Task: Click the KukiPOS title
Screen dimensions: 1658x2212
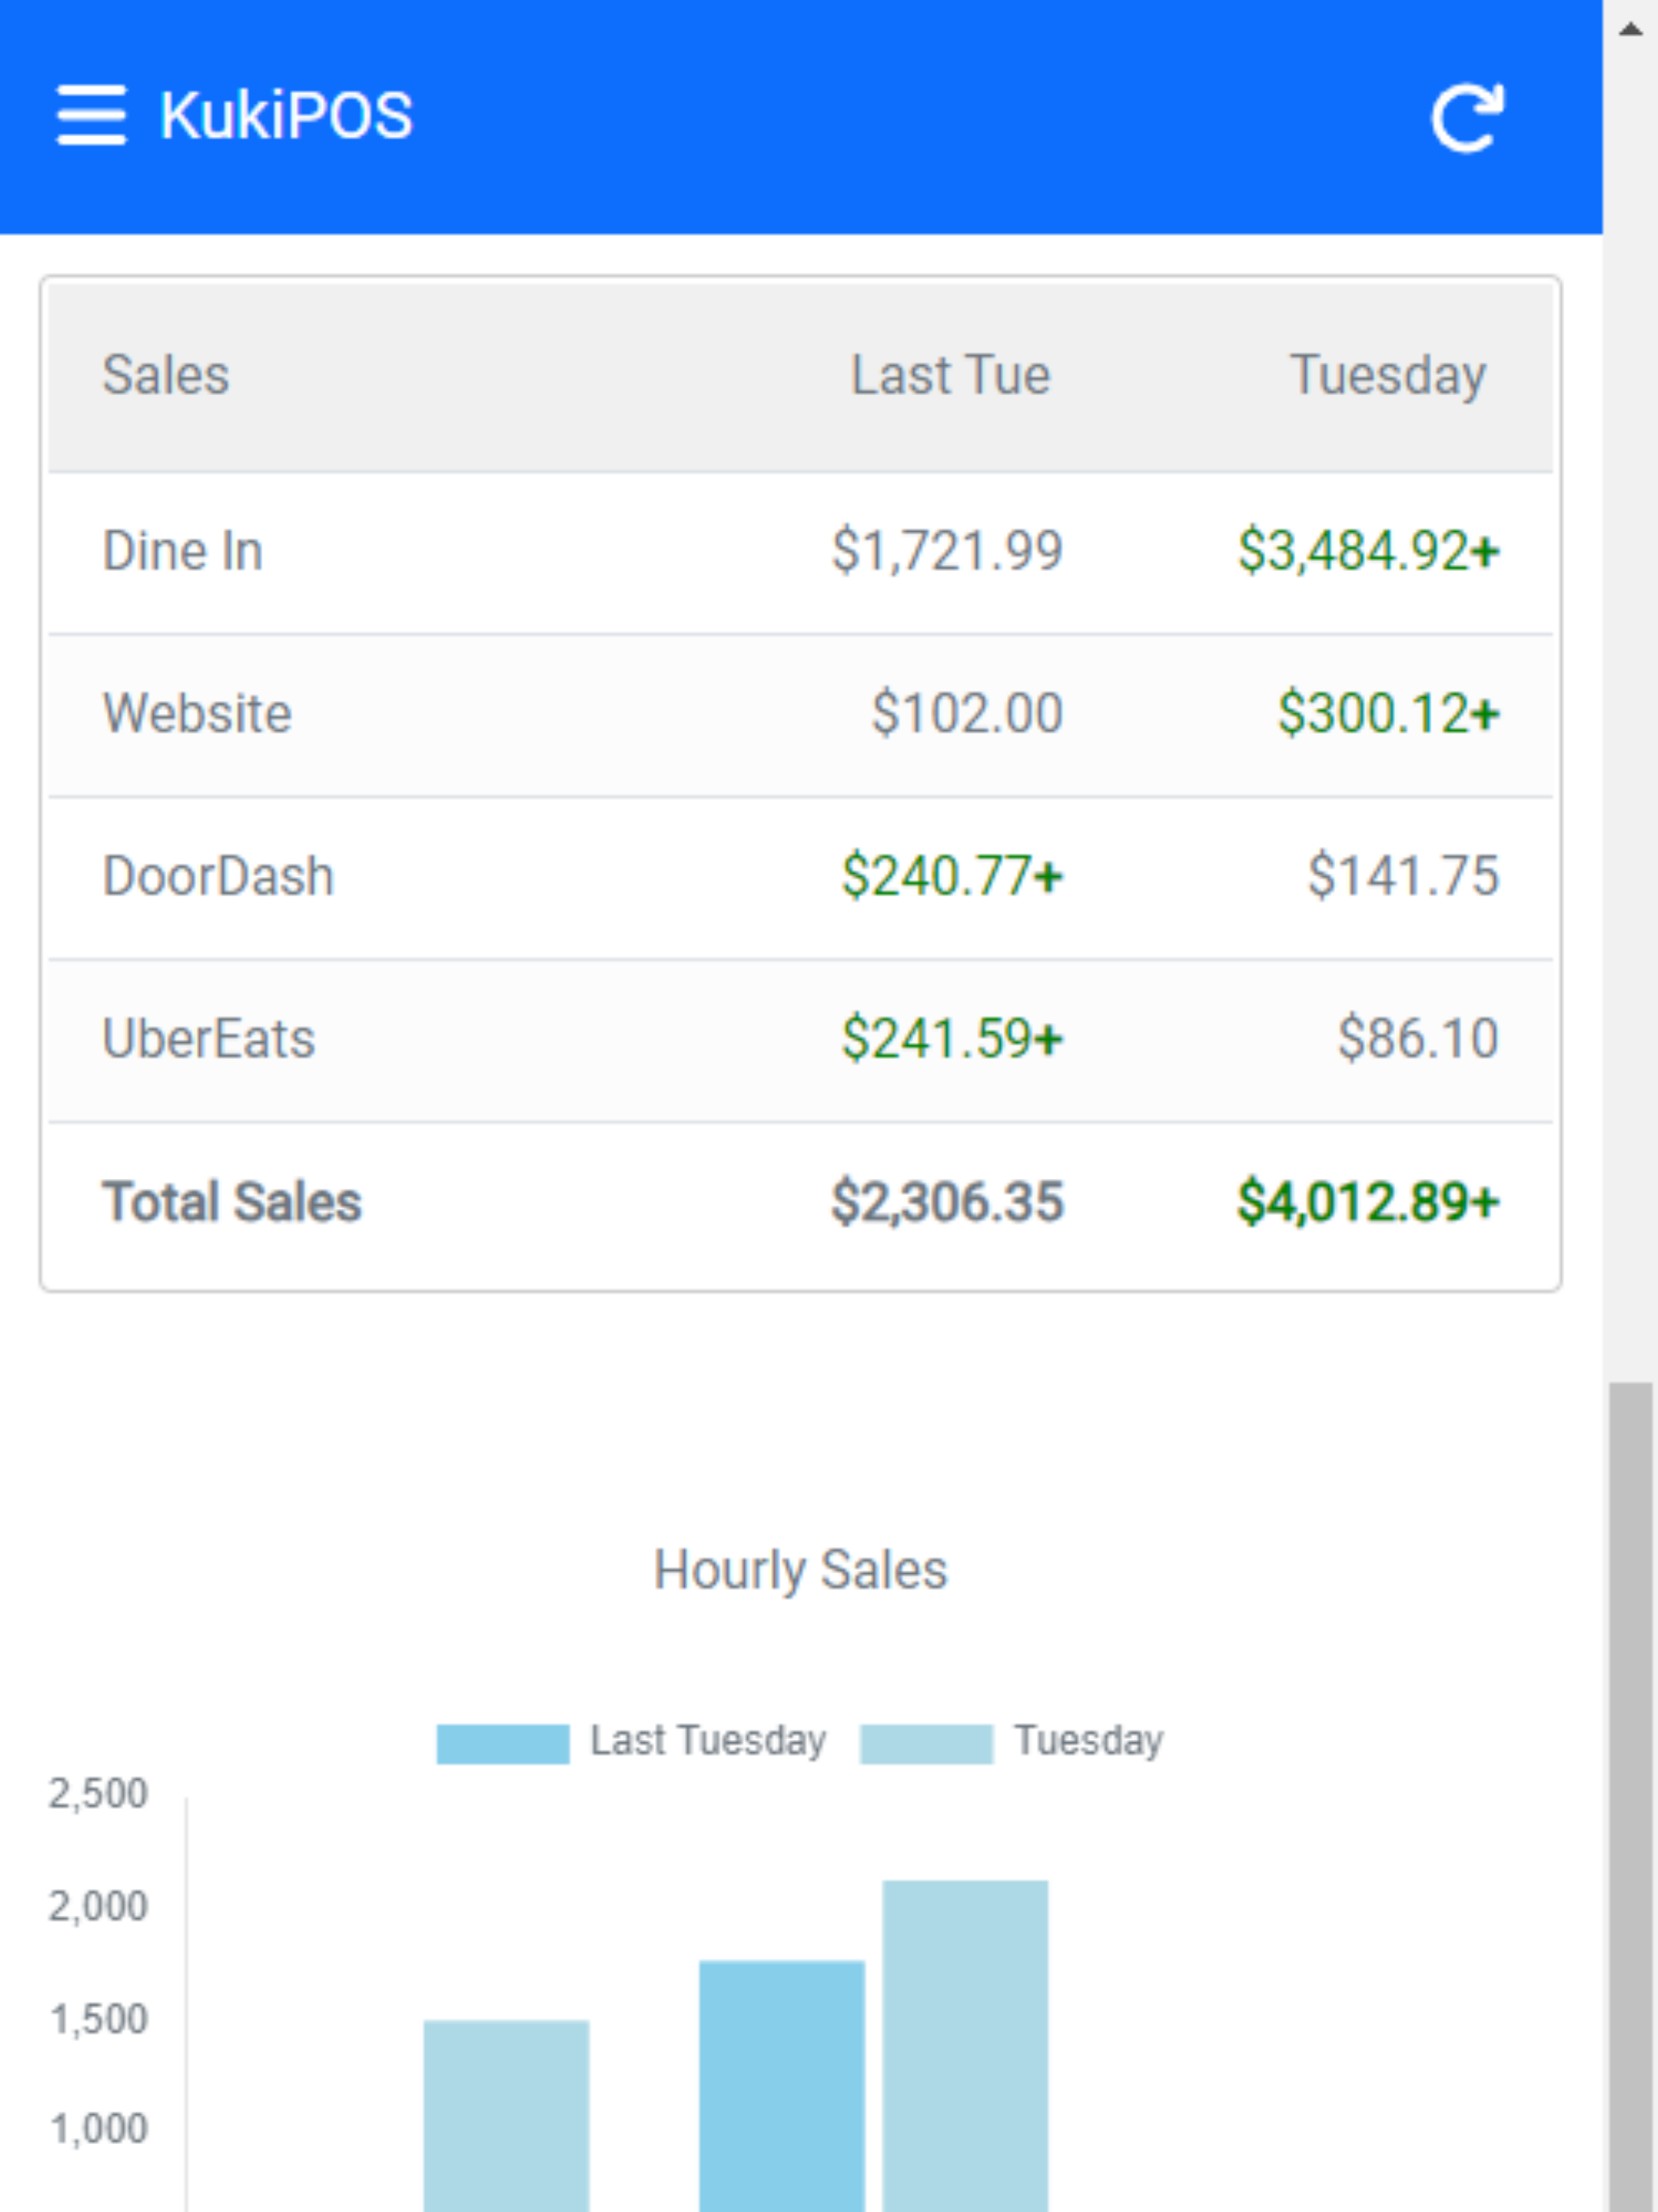Action: [286, 115]
